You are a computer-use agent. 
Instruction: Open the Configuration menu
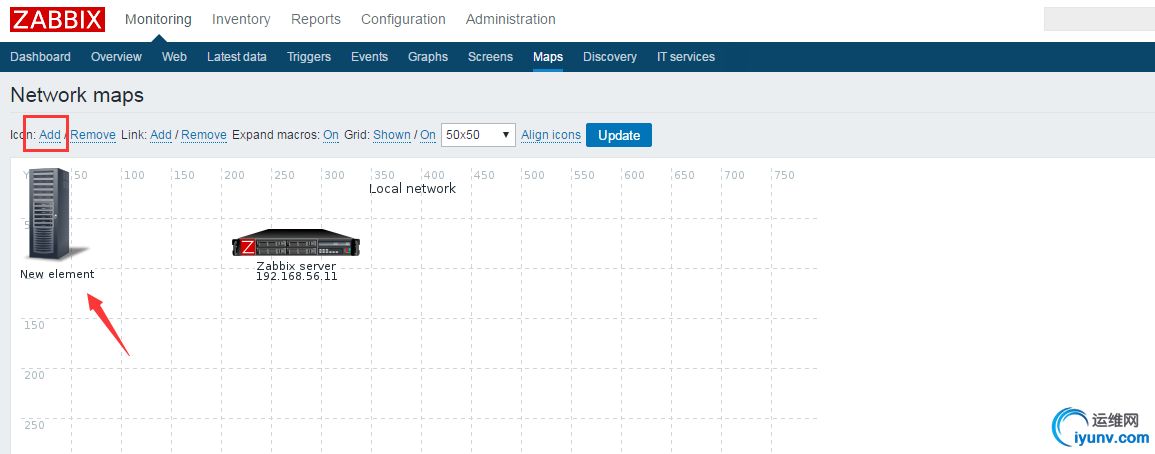tap(403, 19)
